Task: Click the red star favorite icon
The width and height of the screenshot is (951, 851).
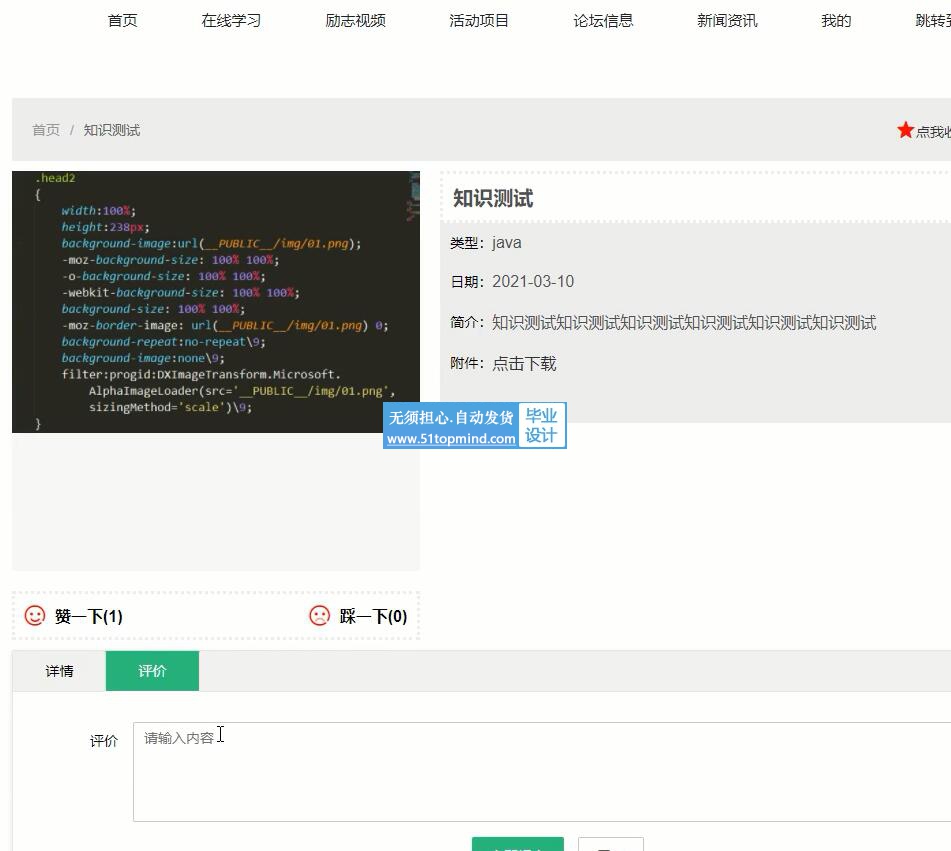Action: pos(905,130)
